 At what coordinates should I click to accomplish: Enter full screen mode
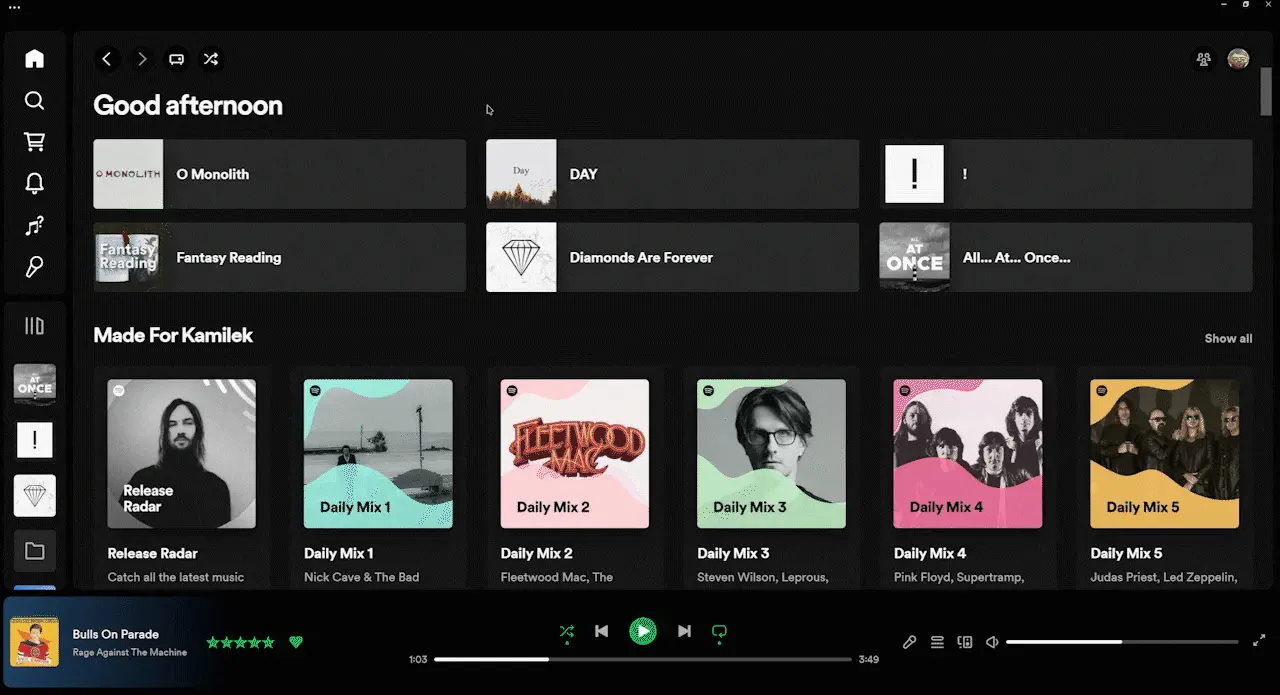[x=1259, y=641]
